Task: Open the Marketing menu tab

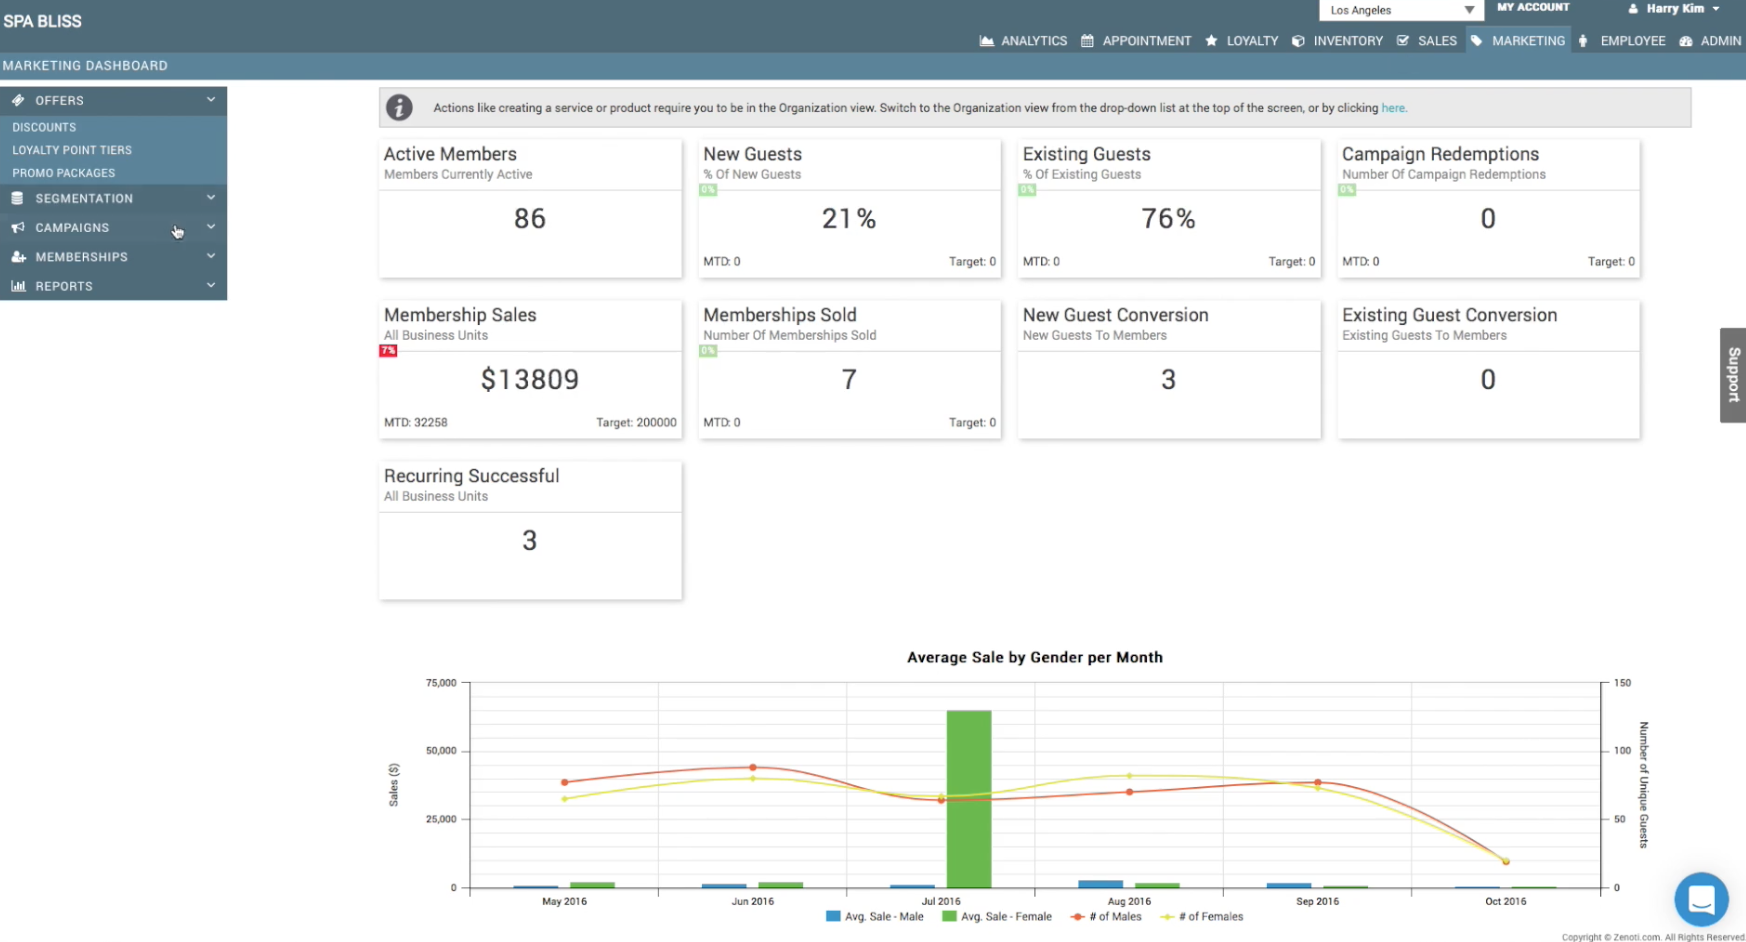Action: click(x=1518, y=41)
